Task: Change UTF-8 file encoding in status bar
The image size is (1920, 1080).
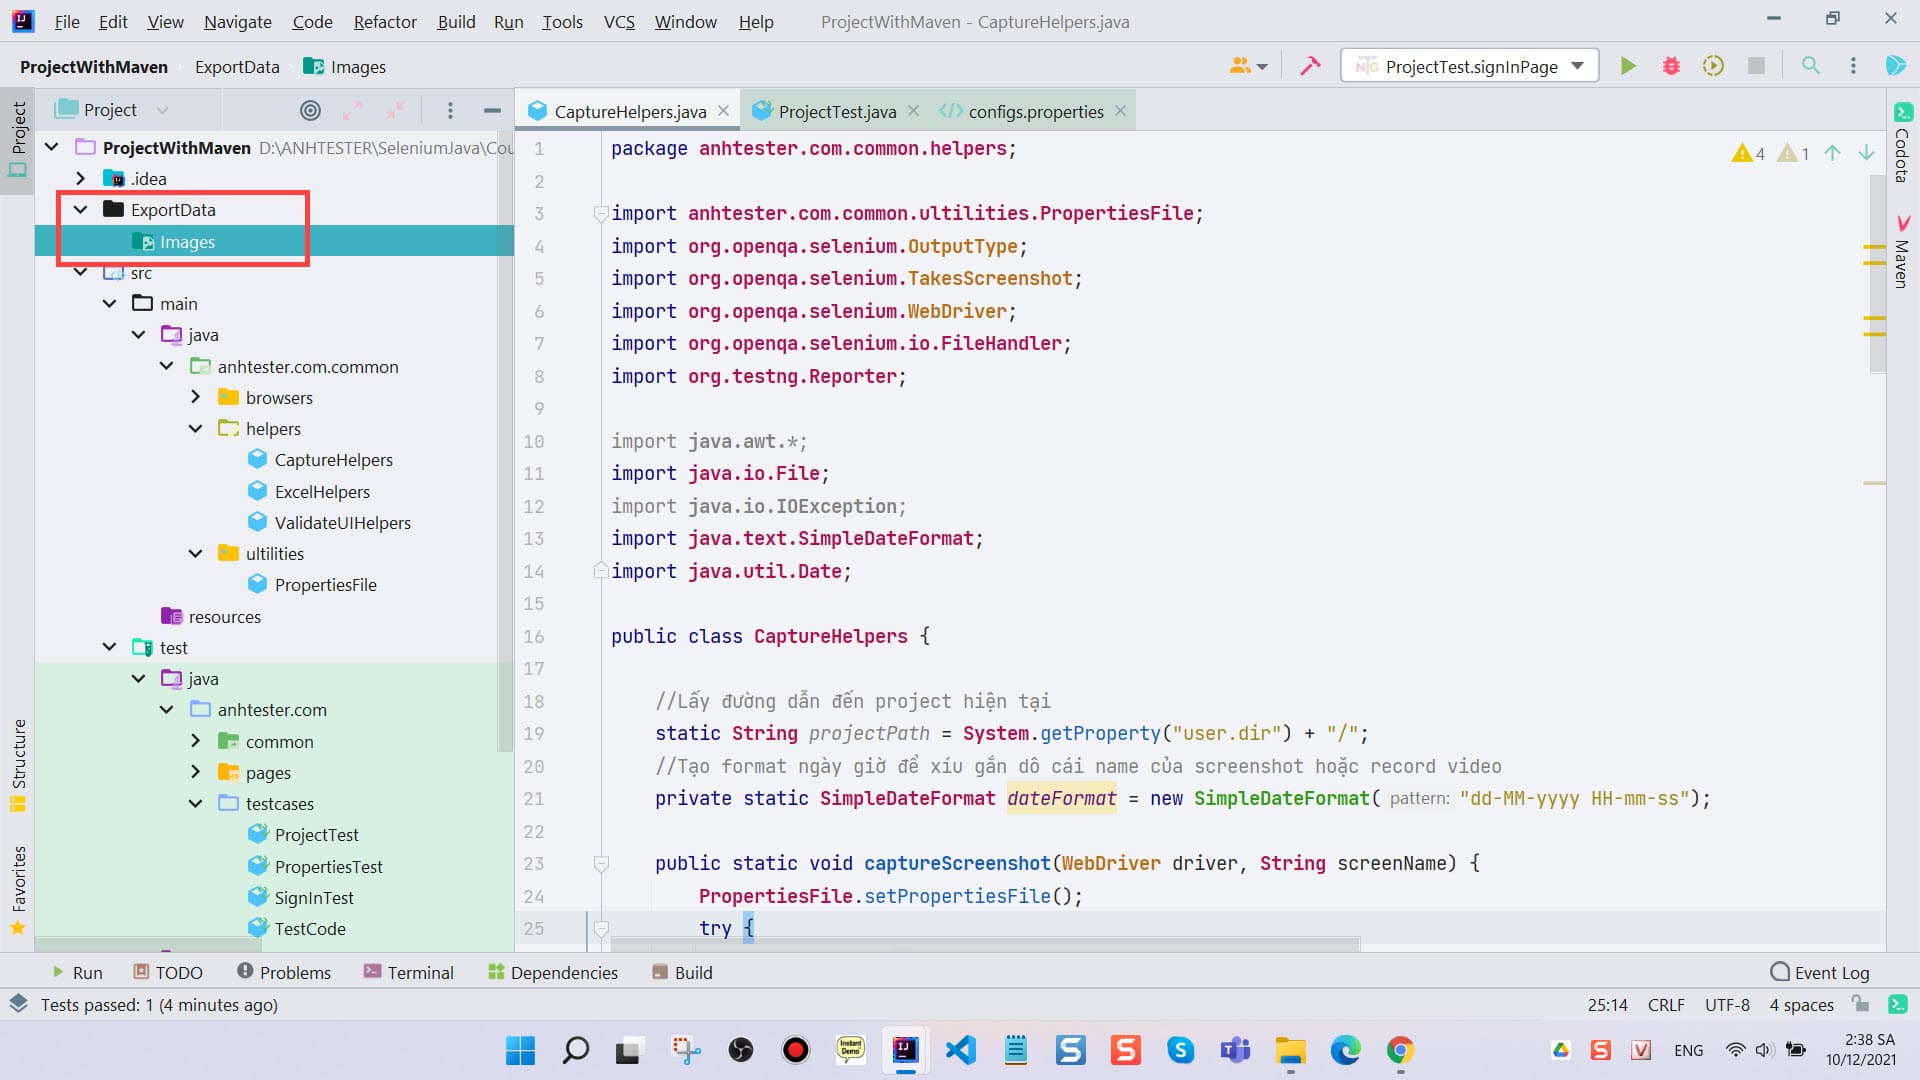Action: [x=1728, y=1005]
